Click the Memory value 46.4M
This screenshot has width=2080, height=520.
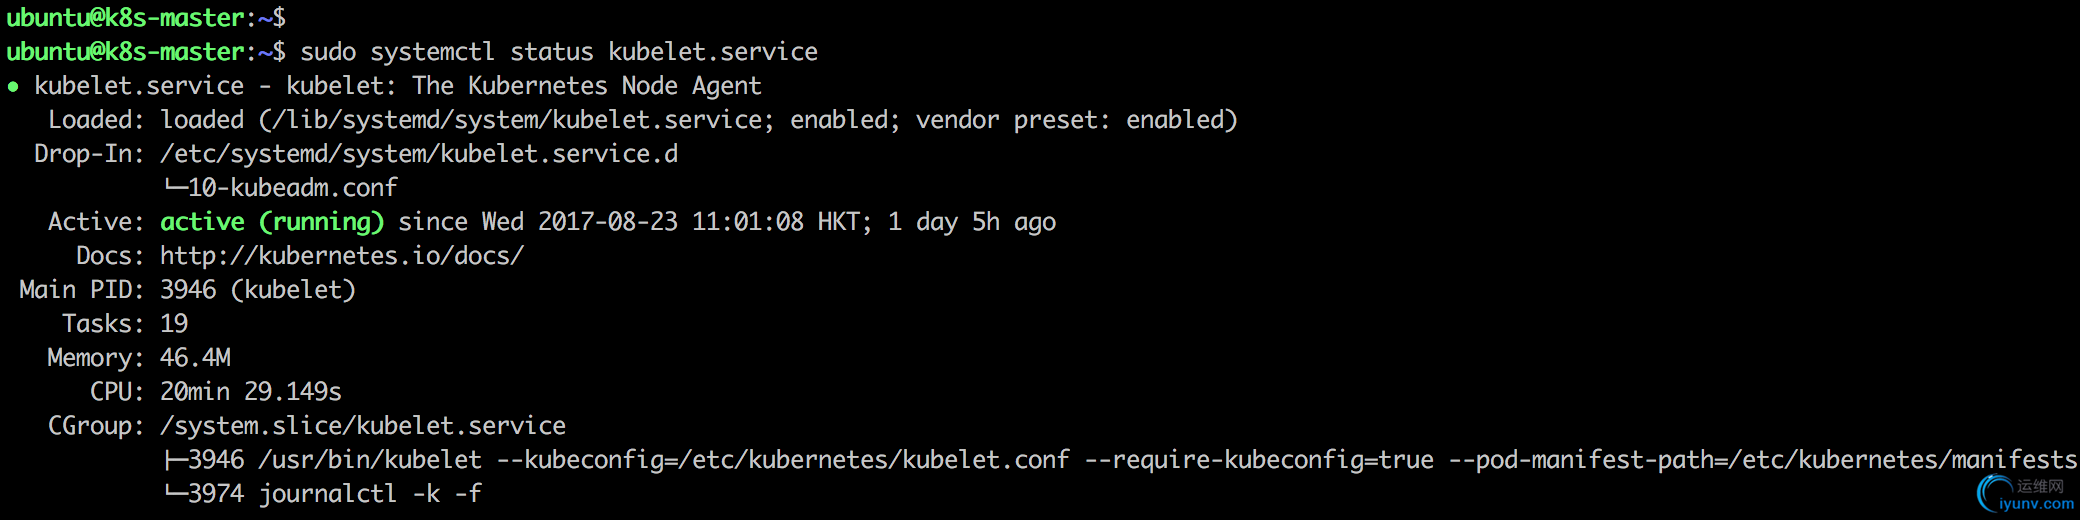tap(195, 358)
